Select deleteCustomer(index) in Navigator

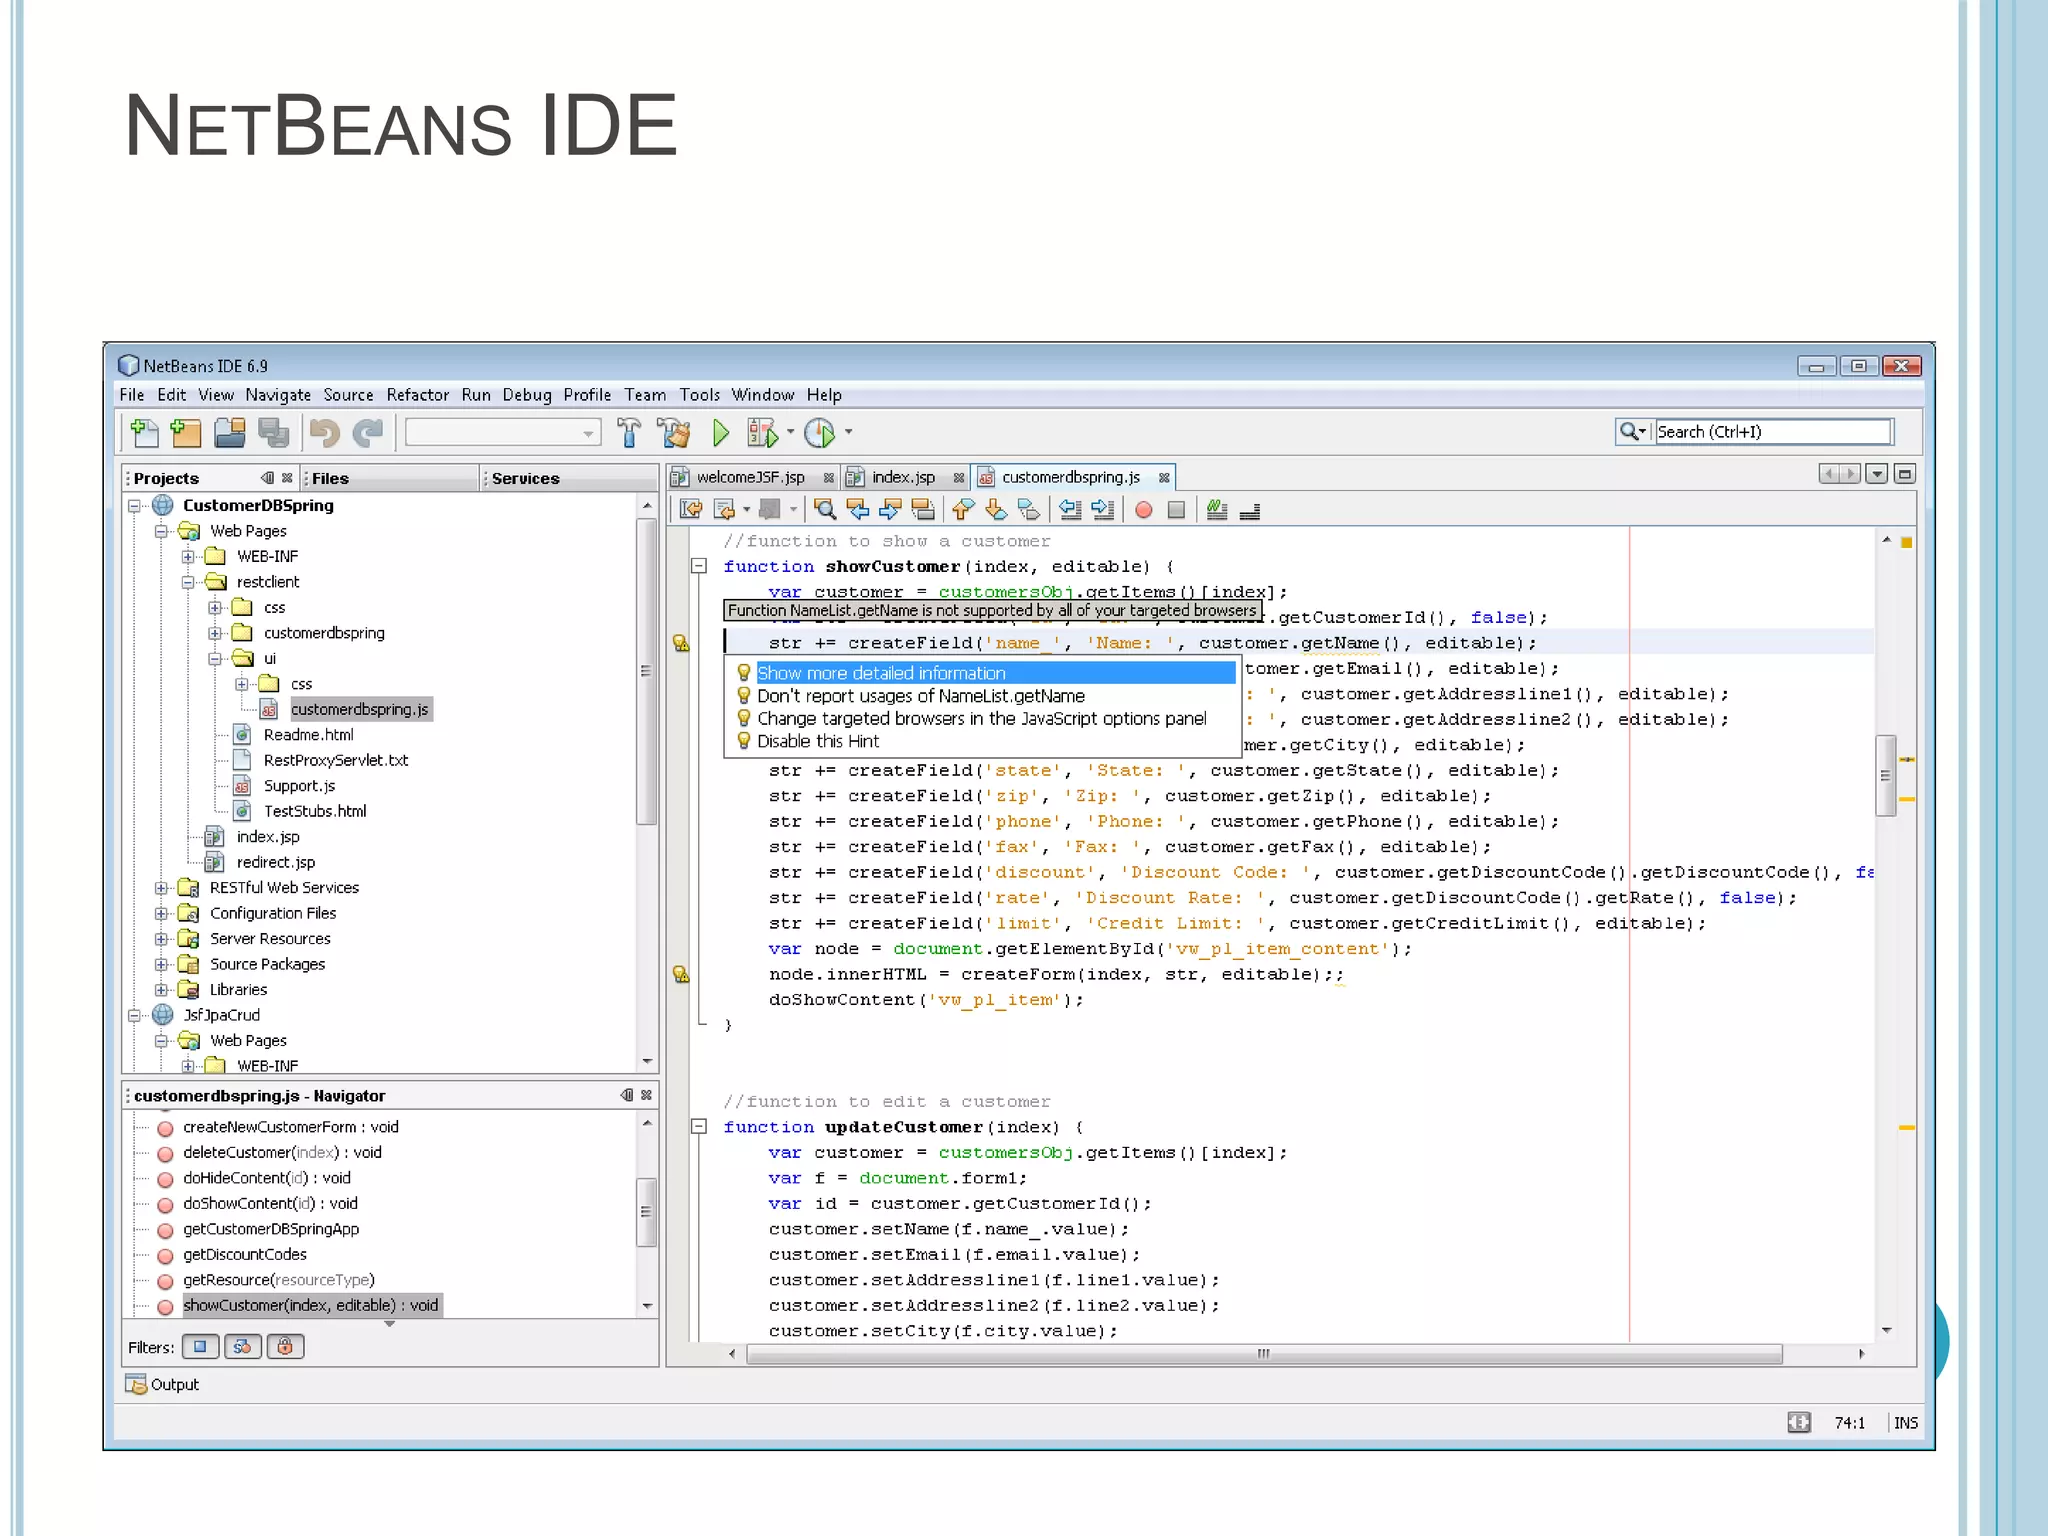tap(282, 1153)
